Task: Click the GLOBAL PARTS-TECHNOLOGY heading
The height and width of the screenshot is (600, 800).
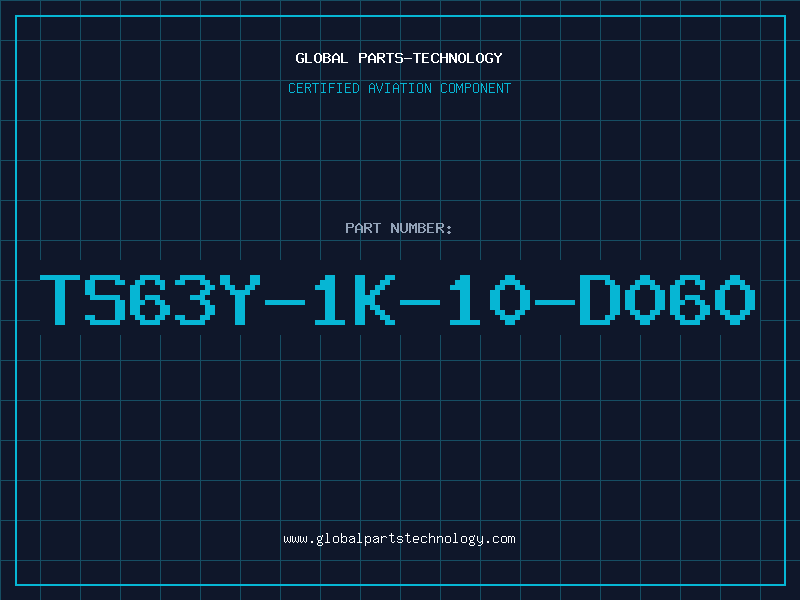Action: [x=399, y=58]
